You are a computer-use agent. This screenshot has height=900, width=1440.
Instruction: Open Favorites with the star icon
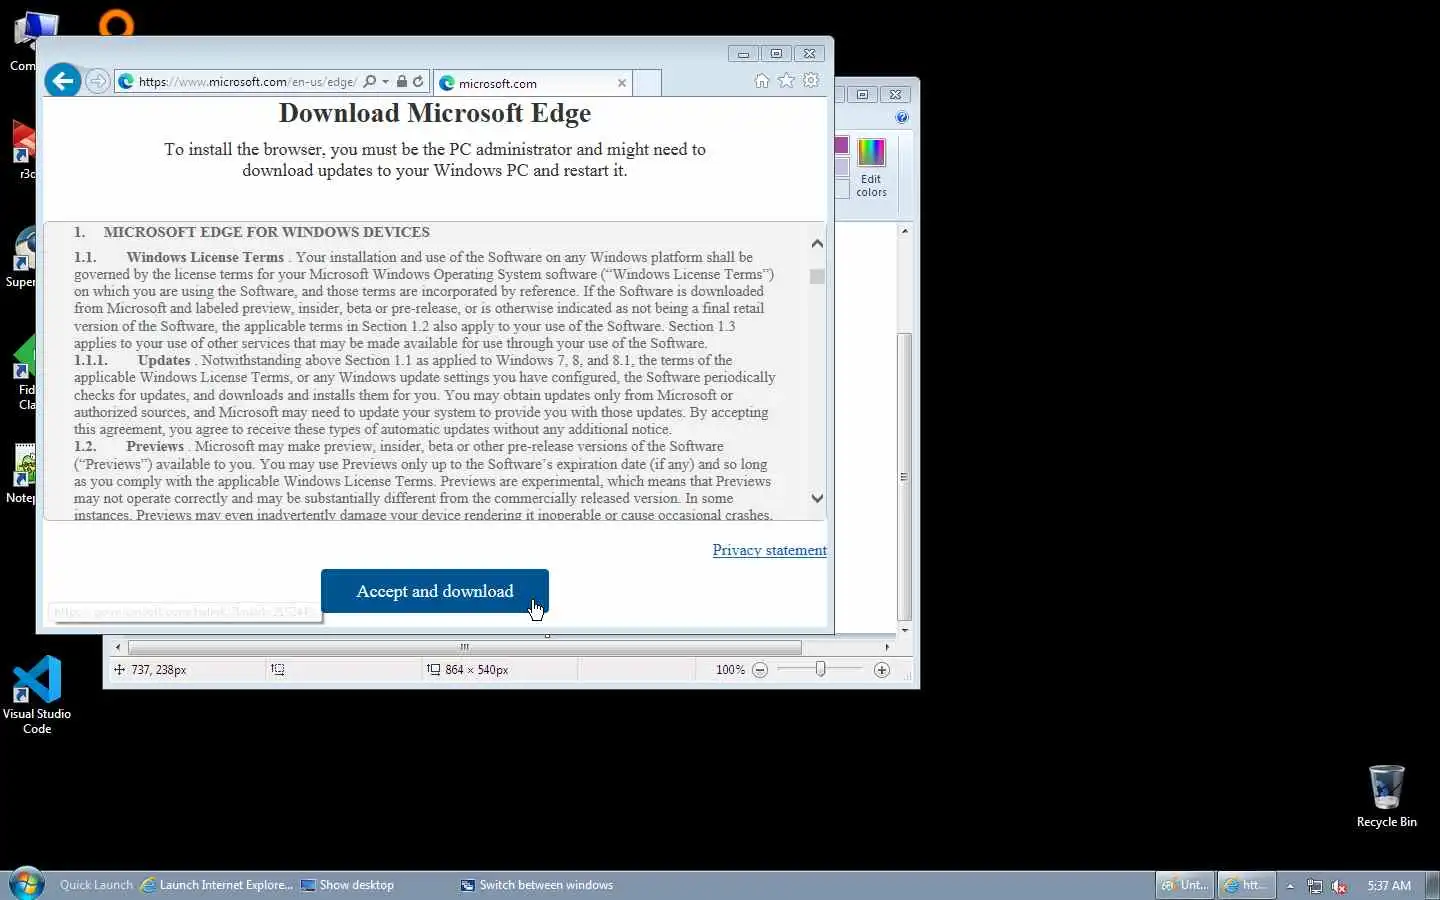pyautogui.click(x=787, y=81)
